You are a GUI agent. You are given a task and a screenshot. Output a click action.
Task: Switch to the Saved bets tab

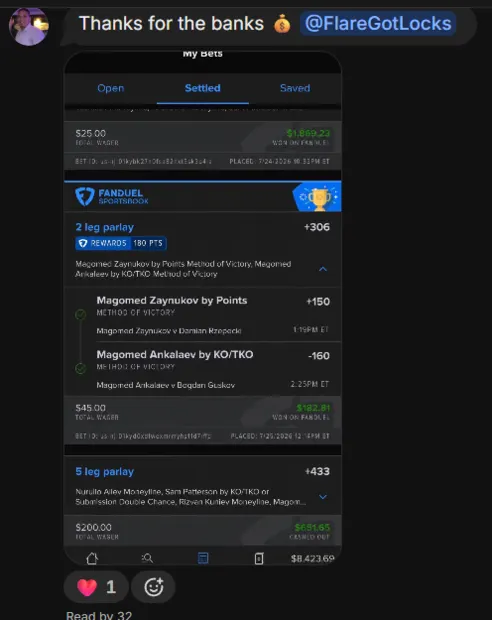[295, 88]
